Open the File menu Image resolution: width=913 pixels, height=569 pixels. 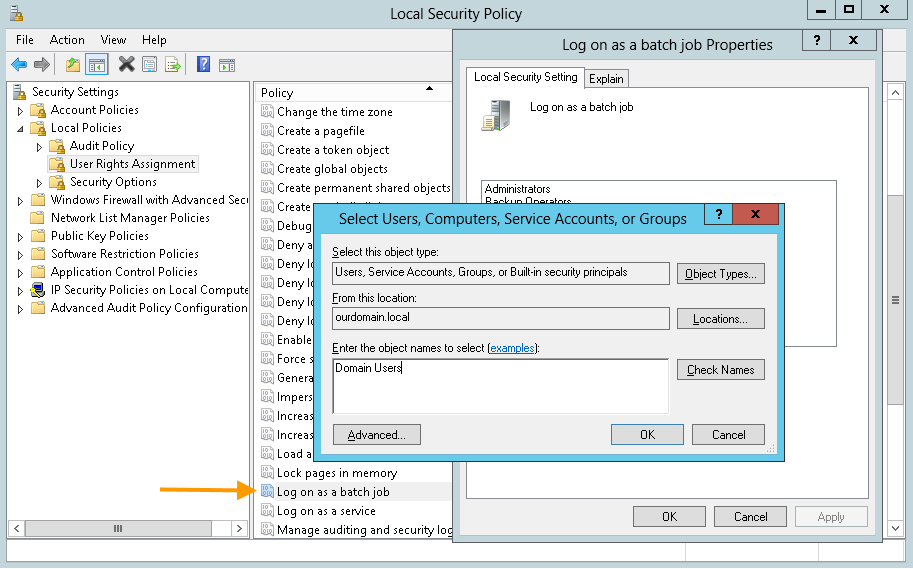(24, 40)
